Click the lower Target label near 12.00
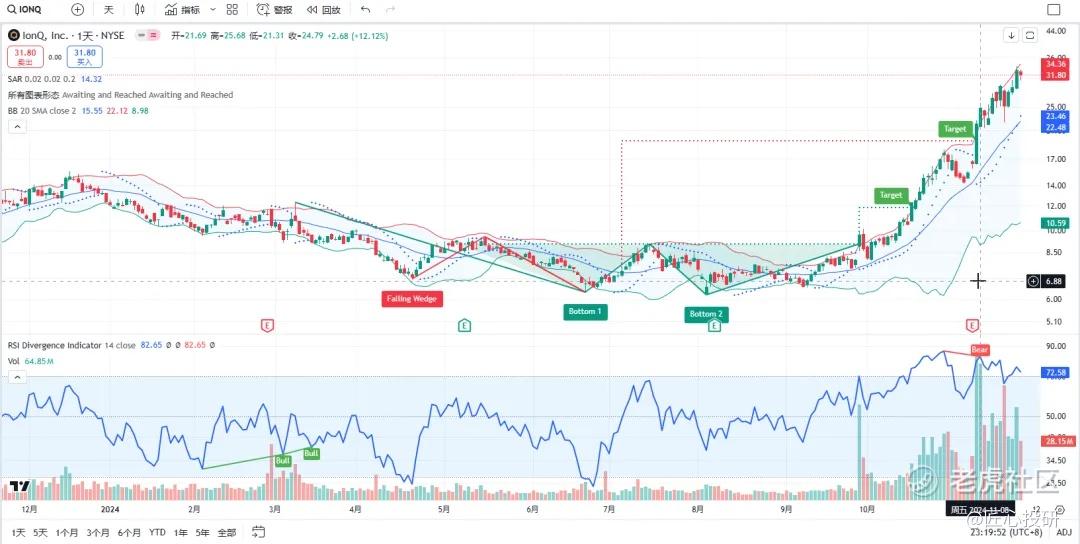The height and width of the screenshot is (544, 1080). pos(891,195)
